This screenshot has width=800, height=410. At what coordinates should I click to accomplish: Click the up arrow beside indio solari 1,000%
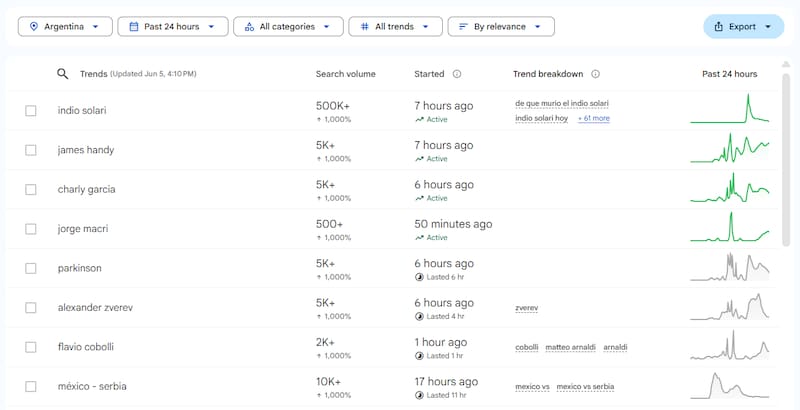point(319,119)
